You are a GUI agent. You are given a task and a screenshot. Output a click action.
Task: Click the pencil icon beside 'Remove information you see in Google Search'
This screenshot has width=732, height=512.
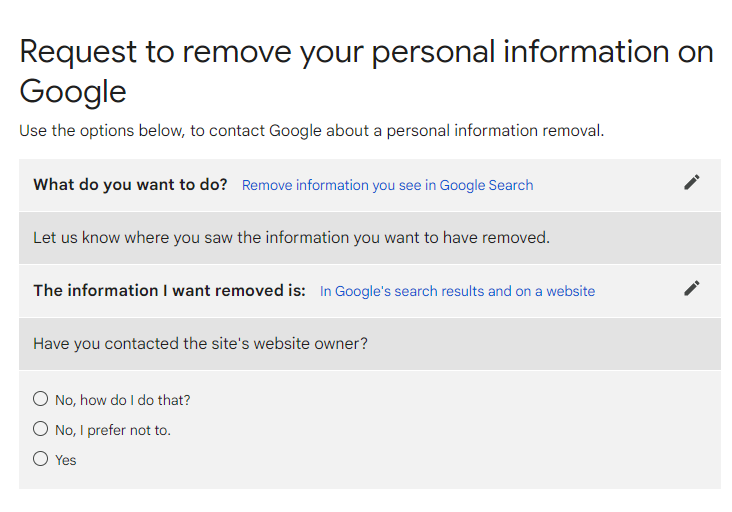click(x=691, y=182)
